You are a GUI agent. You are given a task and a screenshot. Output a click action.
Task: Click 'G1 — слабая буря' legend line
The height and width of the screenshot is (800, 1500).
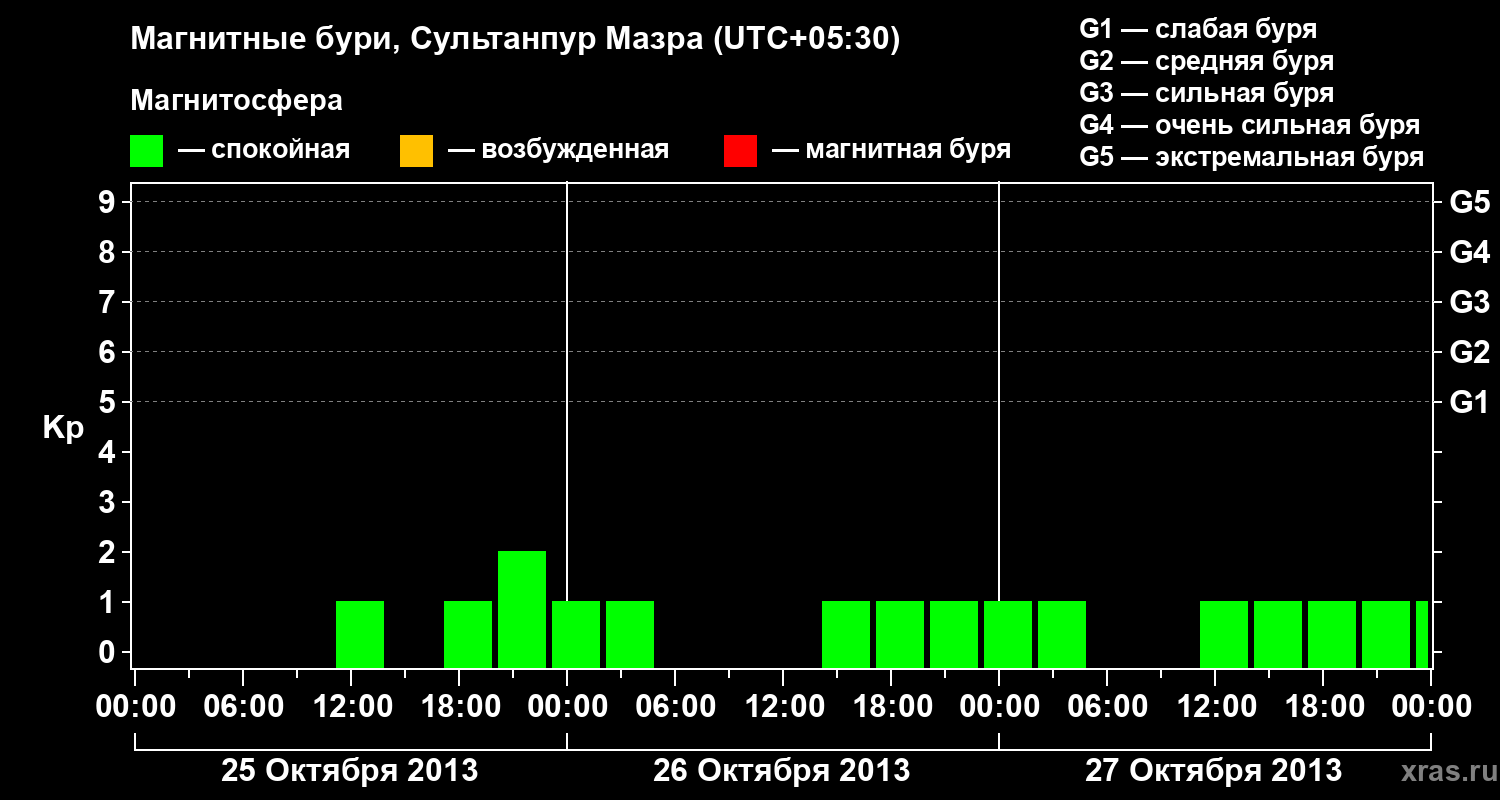(1198, 29)
